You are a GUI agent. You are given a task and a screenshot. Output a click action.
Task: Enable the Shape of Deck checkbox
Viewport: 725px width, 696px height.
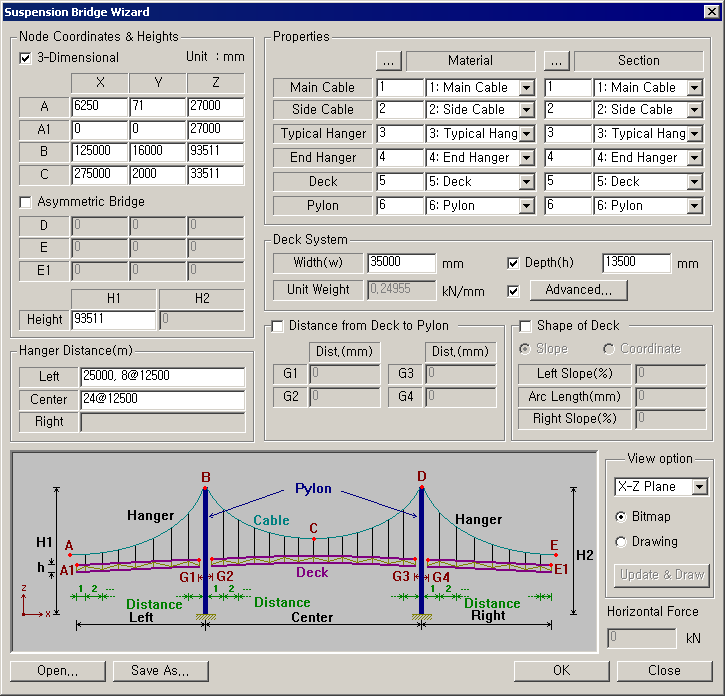tap(526, 326)
